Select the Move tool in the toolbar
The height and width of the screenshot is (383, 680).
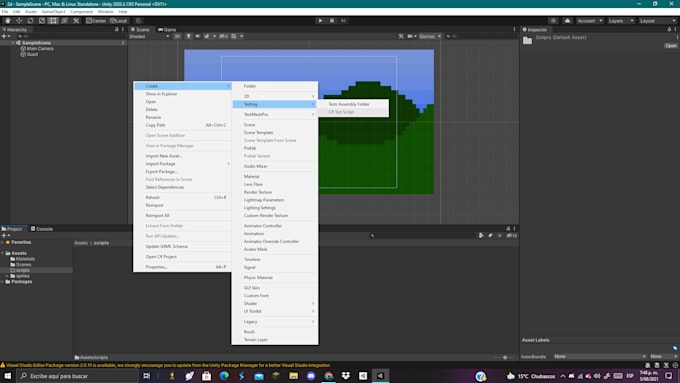tap(19, 21)
